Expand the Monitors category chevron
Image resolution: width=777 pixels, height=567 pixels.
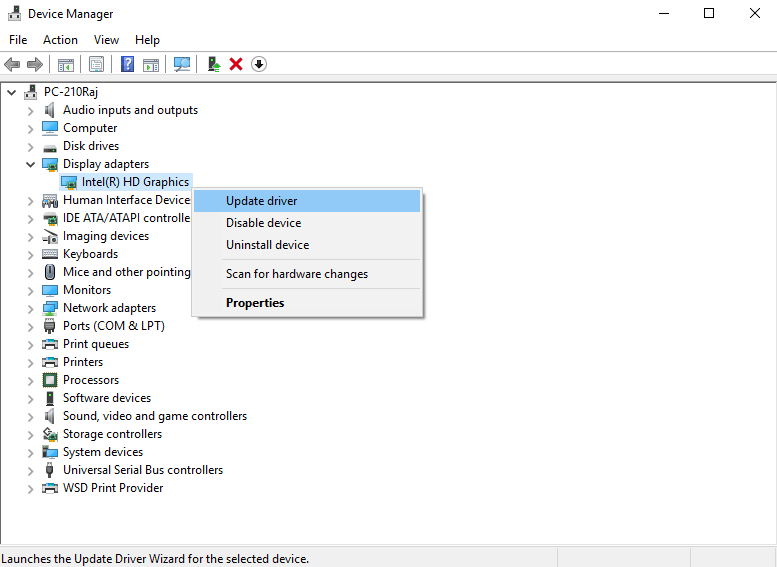click(x=31, y=290)
